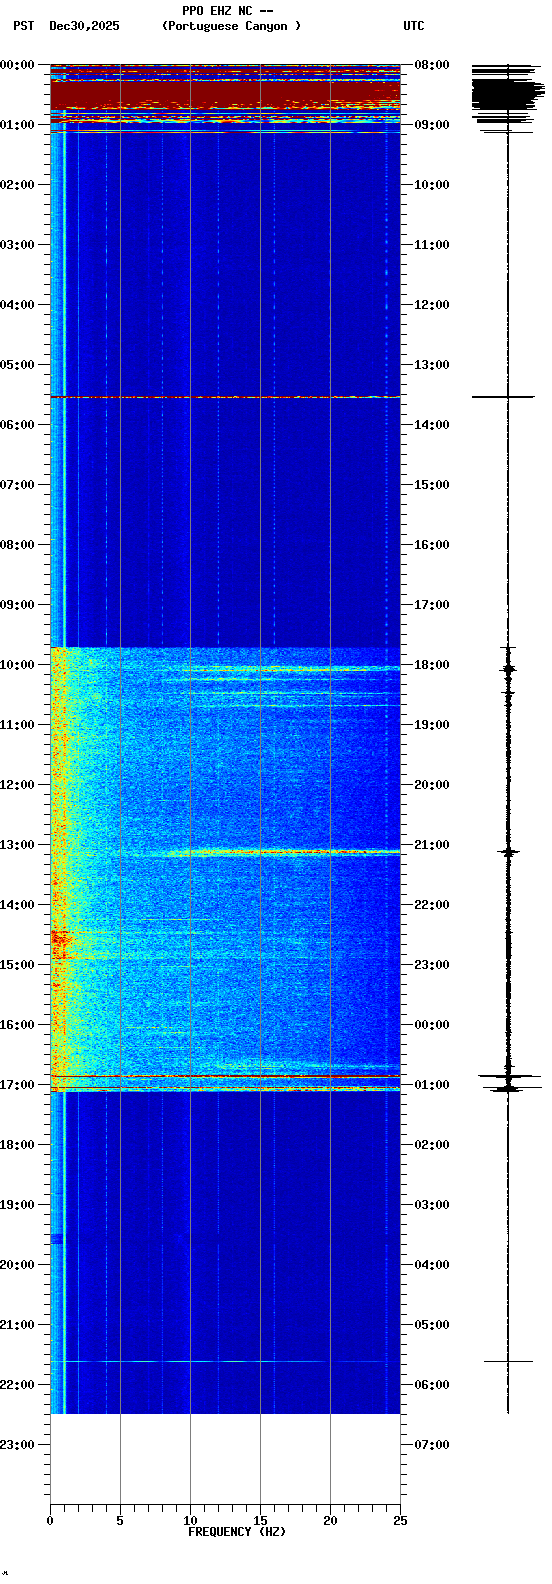Select the UTC 14:00 time label

(431, 425)
